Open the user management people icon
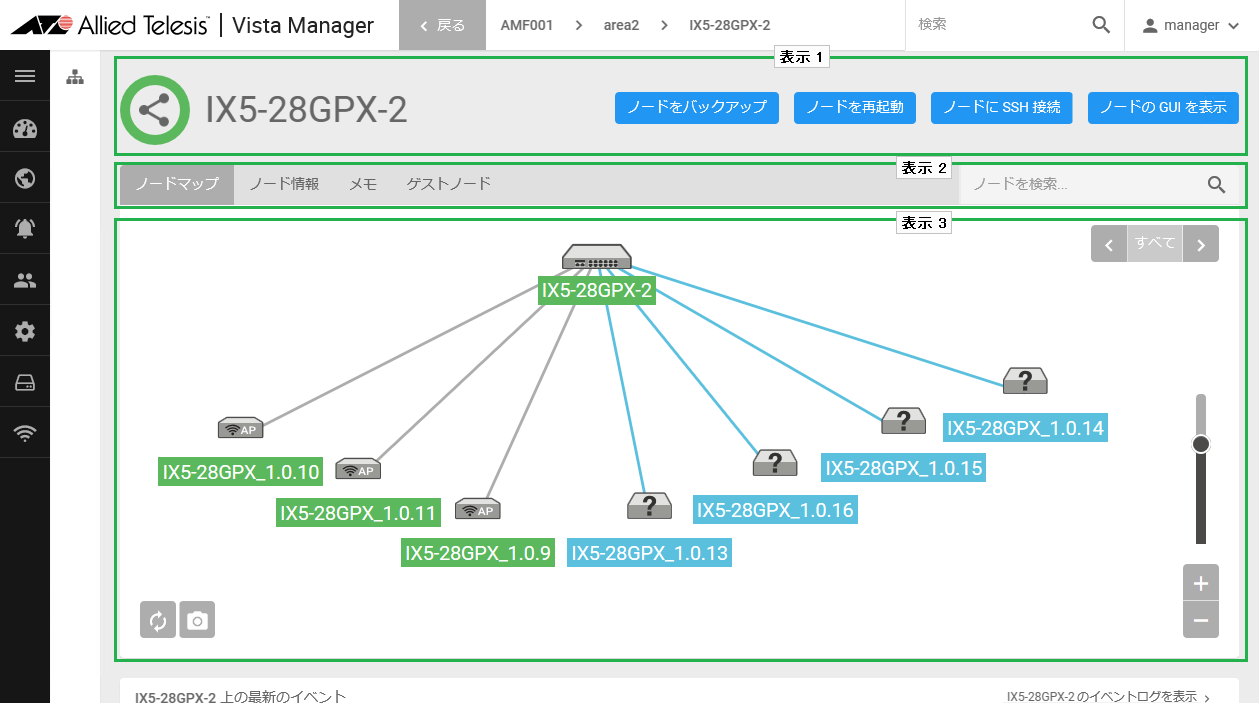The height and width of the screenshot is (703, 1259). (25, 281)
